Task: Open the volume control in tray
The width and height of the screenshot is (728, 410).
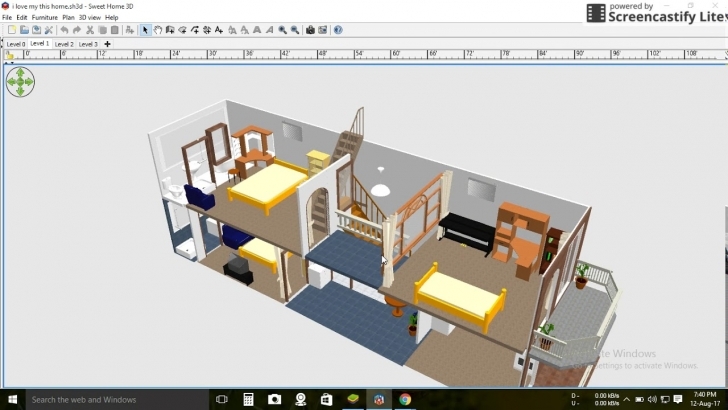Action: pos(652,399)
